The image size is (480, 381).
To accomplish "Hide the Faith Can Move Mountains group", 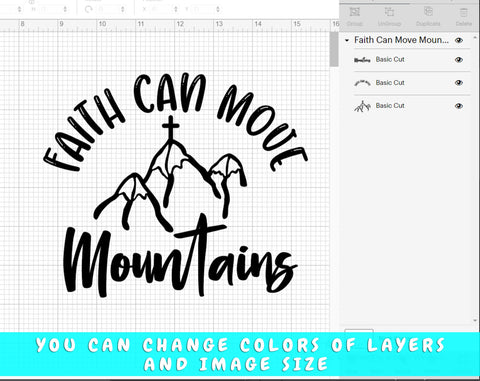I will 459,40.
